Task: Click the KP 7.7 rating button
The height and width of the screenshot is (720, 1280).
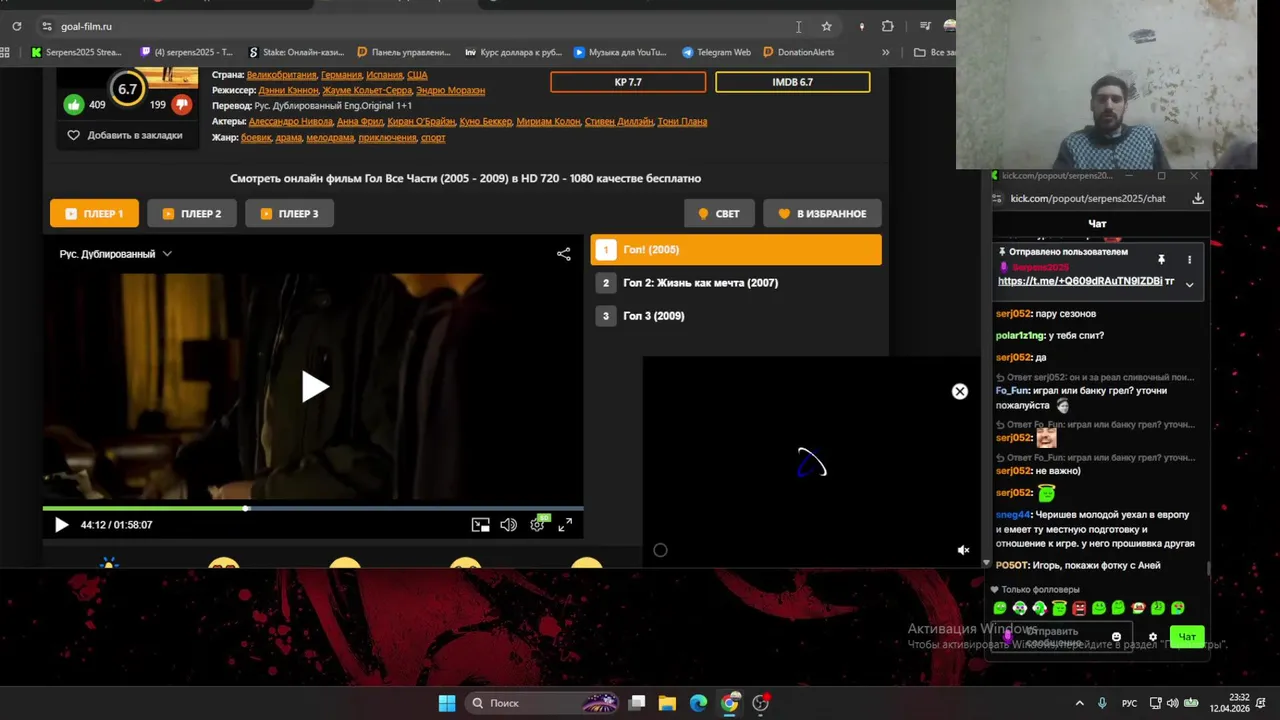Action: [x=628, y=82]
